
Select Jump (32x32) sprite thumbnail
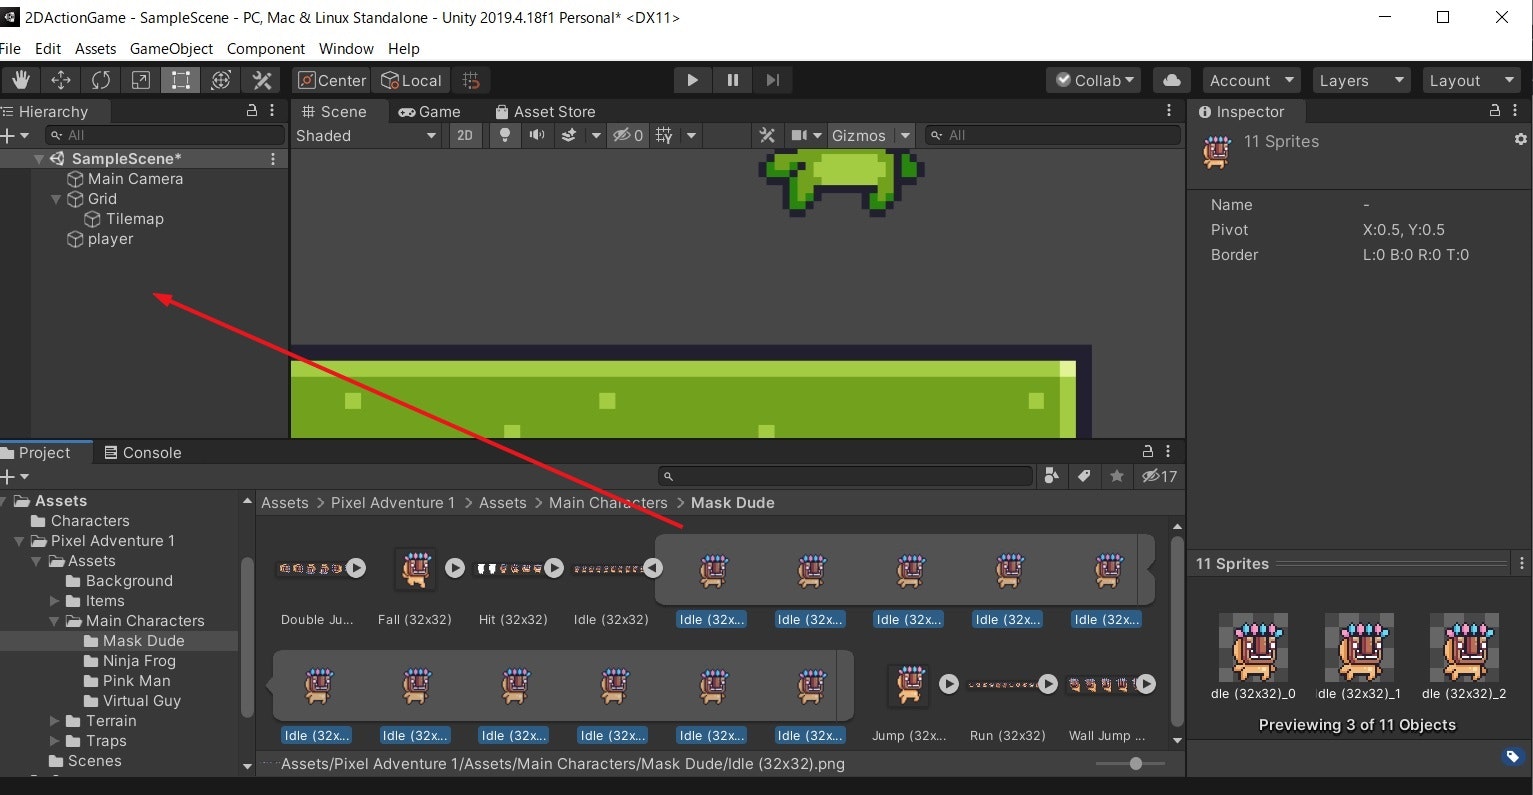click(x=909, y=684)
